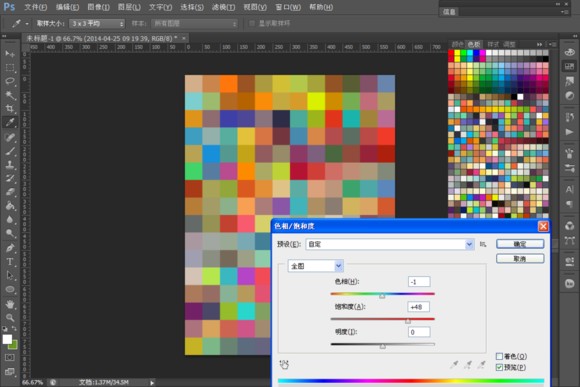Open the status bar document info arrow
This screenshot has width=580, height=387.
(152, 383)
